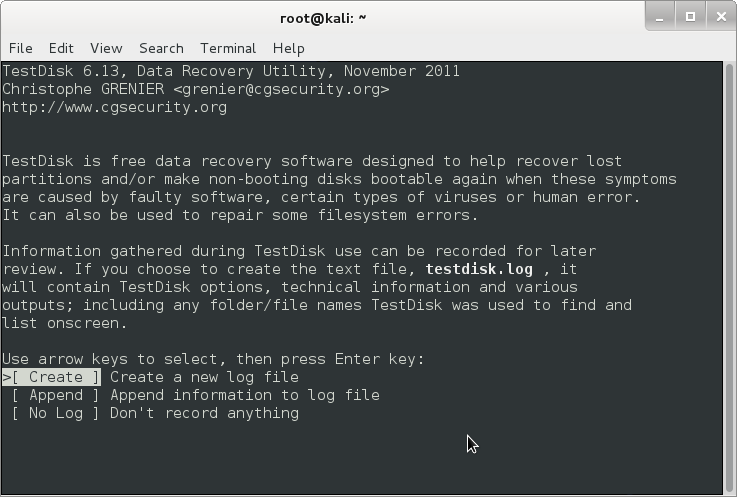This screenshot has width=737, height=497.
Task: Select the highlighted [ Create ] option
Action: point(52,377)
